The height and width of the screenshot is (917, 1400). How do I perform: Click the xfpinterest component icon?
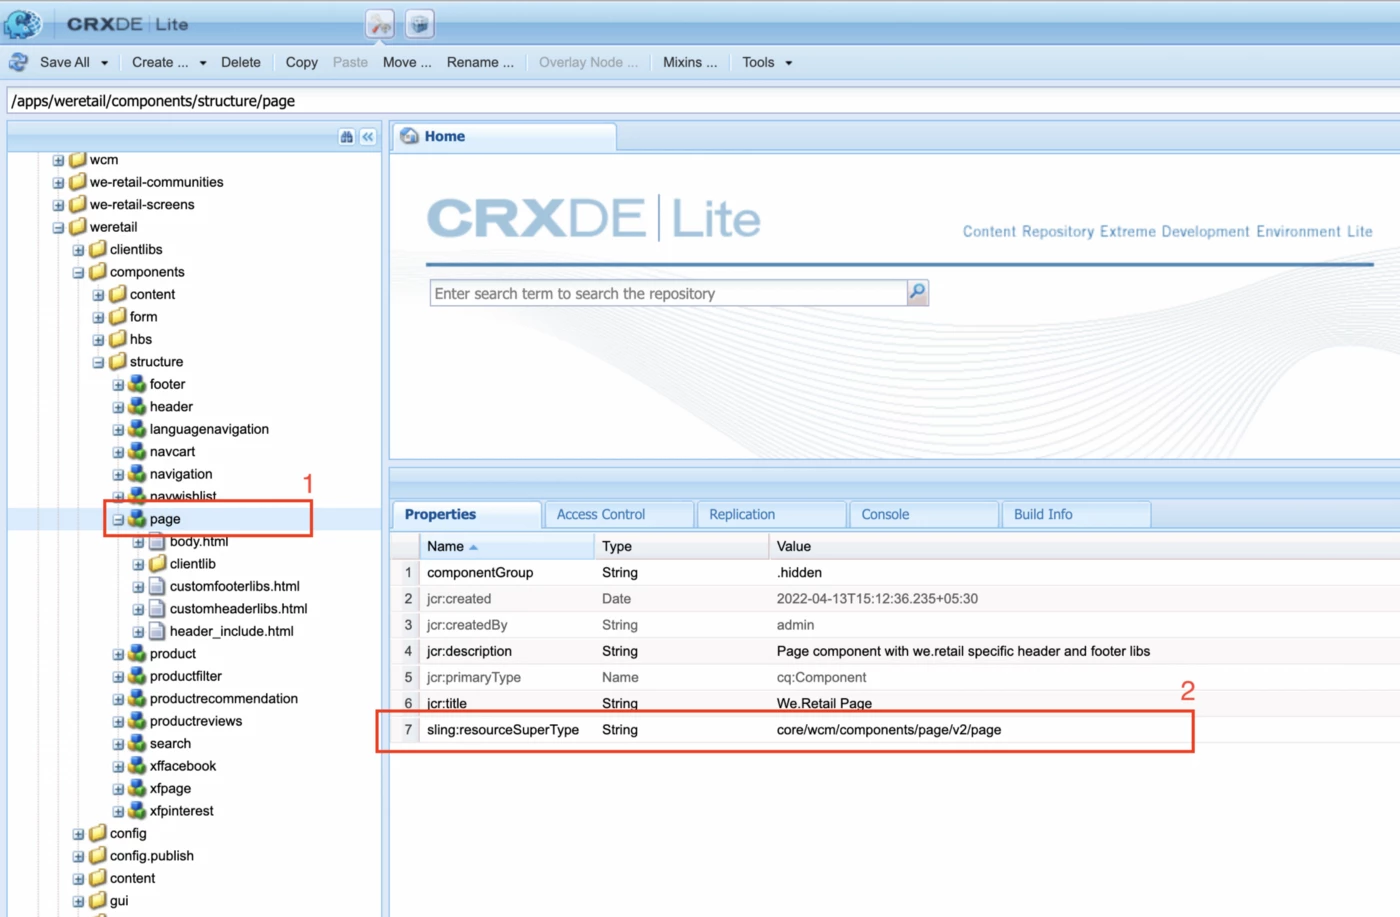(x=137, y=811)
